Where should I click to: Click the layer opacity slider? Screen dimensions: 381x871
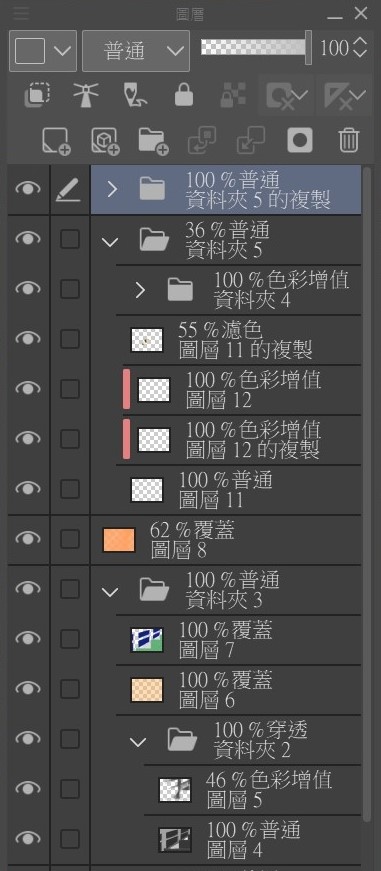tap(255, 48)
